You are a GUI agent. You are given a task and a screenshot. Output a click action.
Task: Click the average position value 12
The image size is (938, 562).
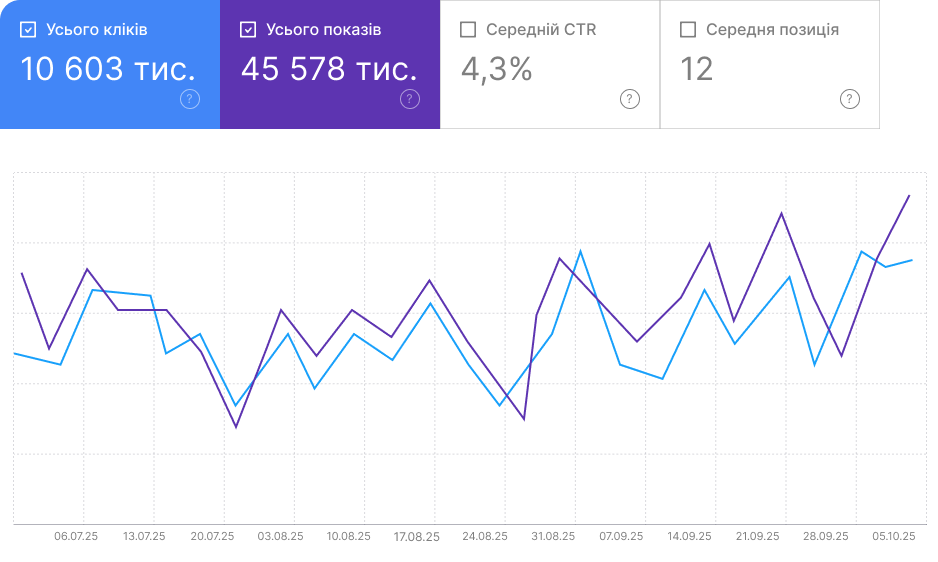[x=697, y=69]
